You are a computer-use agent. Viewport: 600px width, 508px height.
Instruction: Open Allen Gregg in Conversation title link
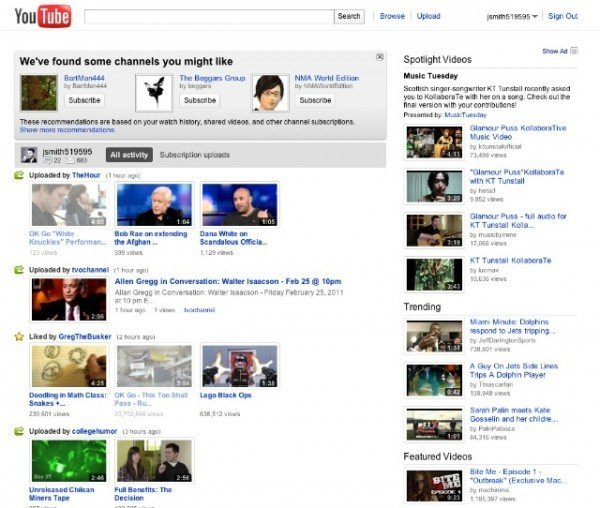[x=228, y=281]
